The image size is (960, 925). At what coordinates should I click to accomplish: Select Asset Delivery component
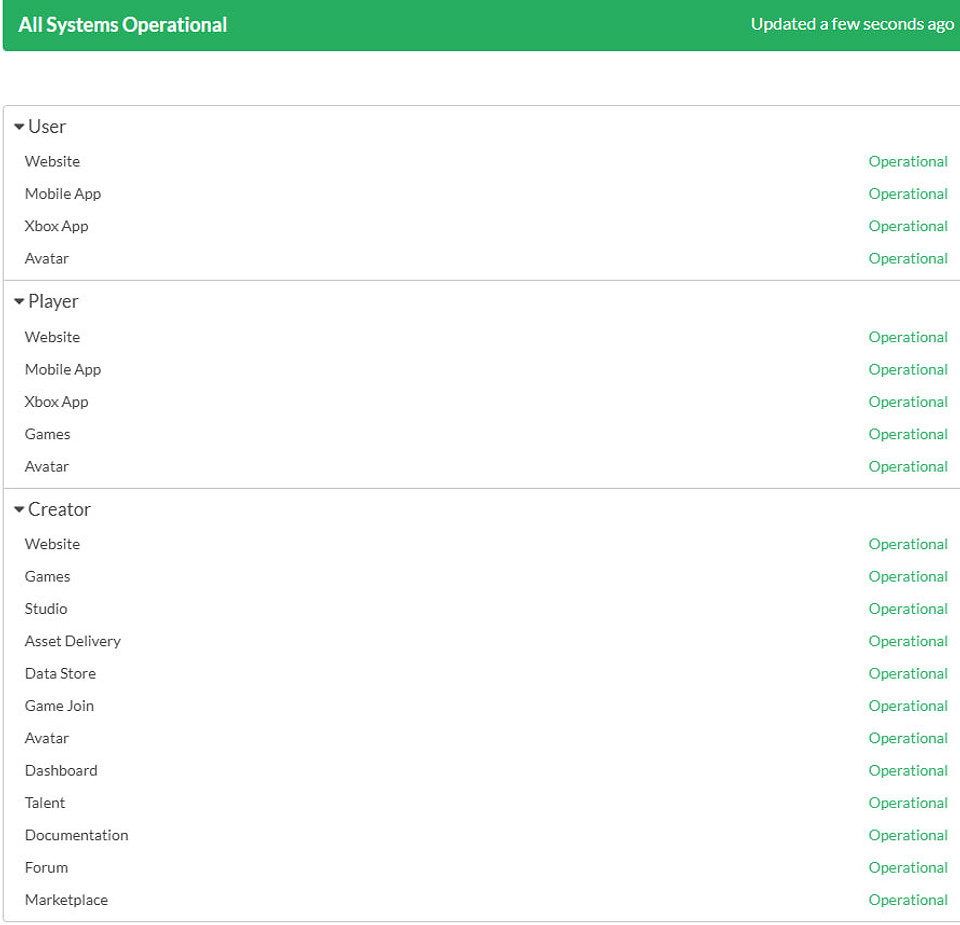[72, 641]
